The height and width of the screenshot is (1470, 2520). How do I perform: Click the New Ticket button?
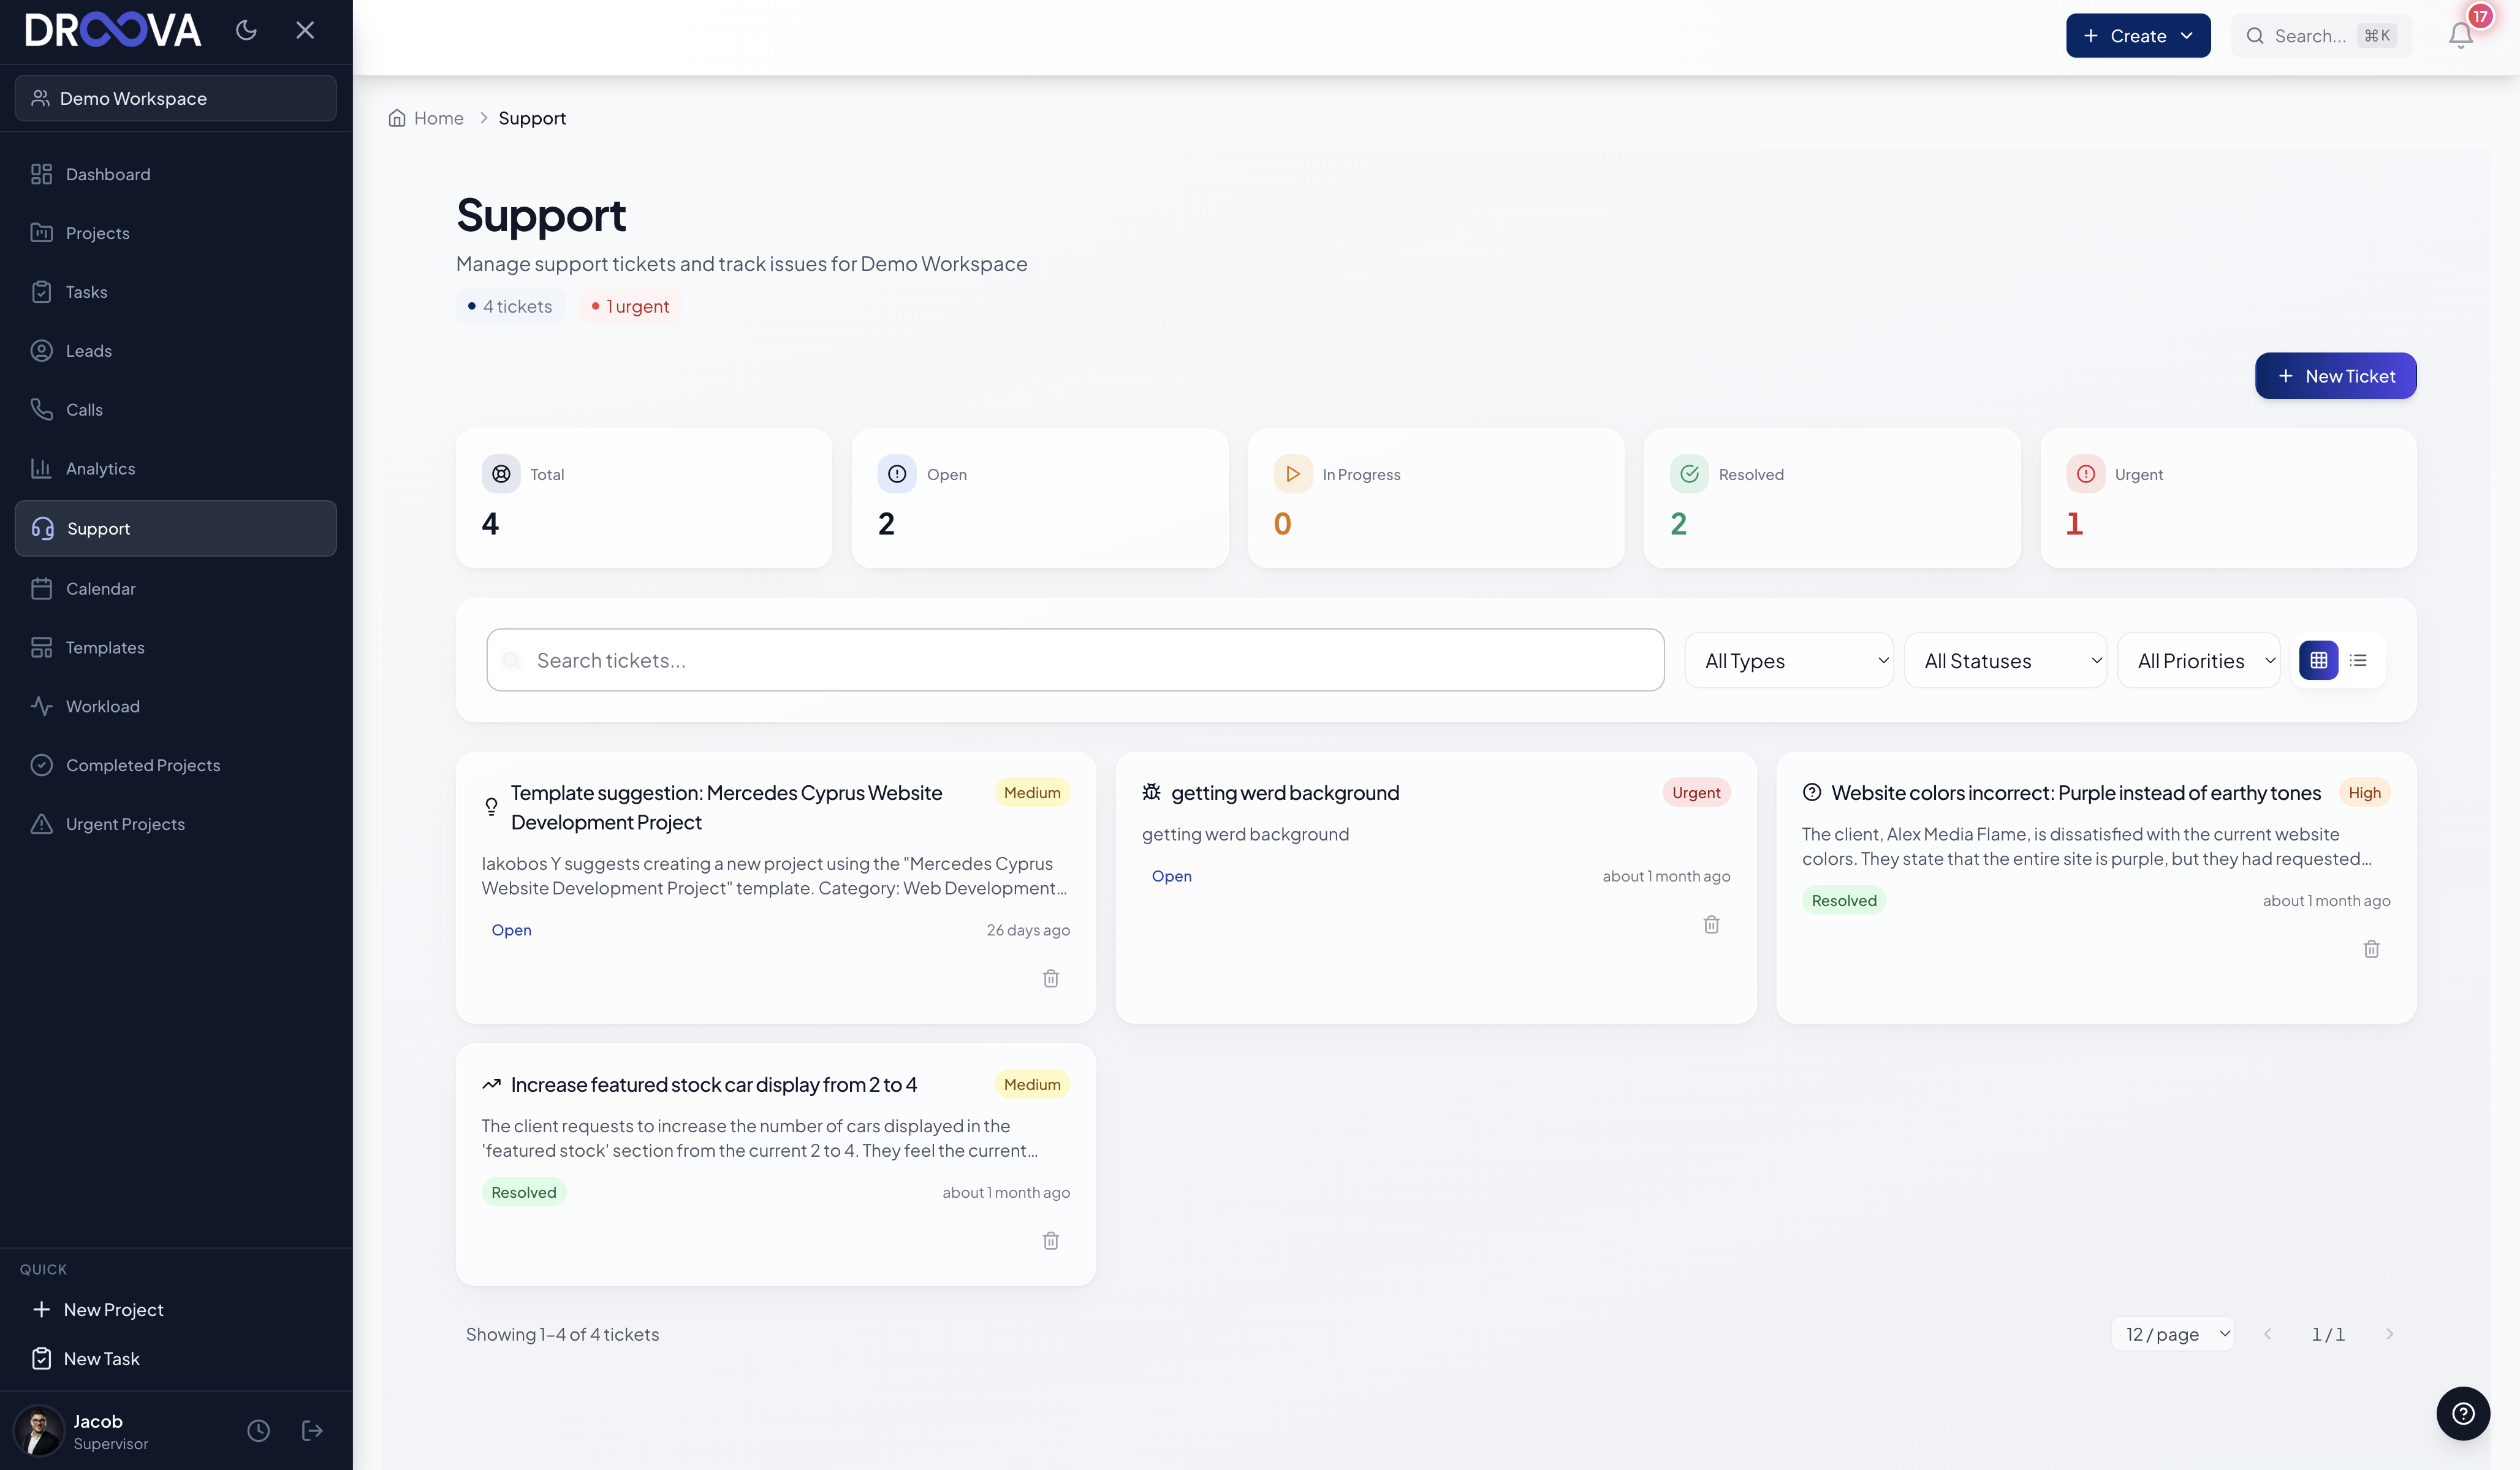coord(2335,376)
